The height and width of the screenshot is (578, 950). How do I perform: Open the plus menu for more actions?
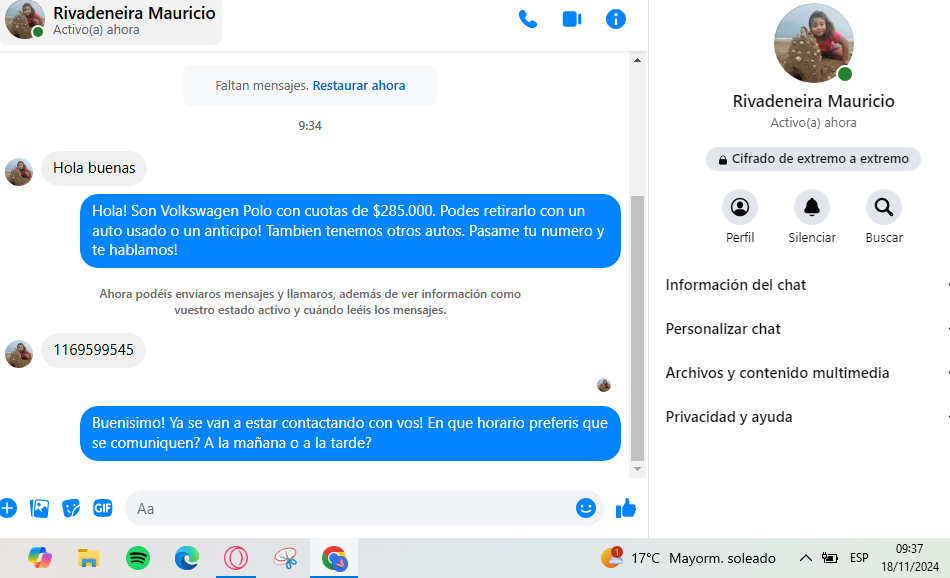(7, 508)
